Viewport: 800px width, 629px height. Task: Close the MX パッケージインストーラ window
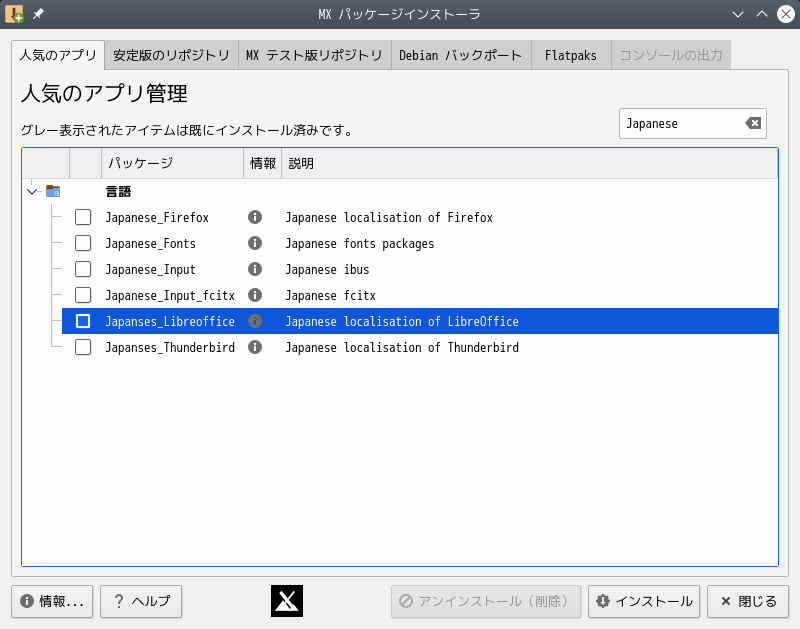786,14
